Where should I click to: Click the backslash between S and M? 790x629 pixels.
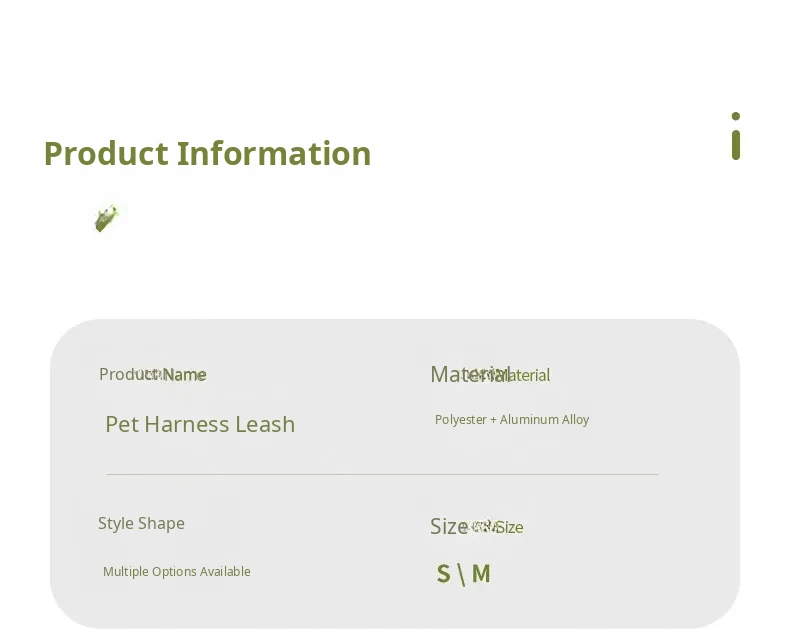[461, 574]
